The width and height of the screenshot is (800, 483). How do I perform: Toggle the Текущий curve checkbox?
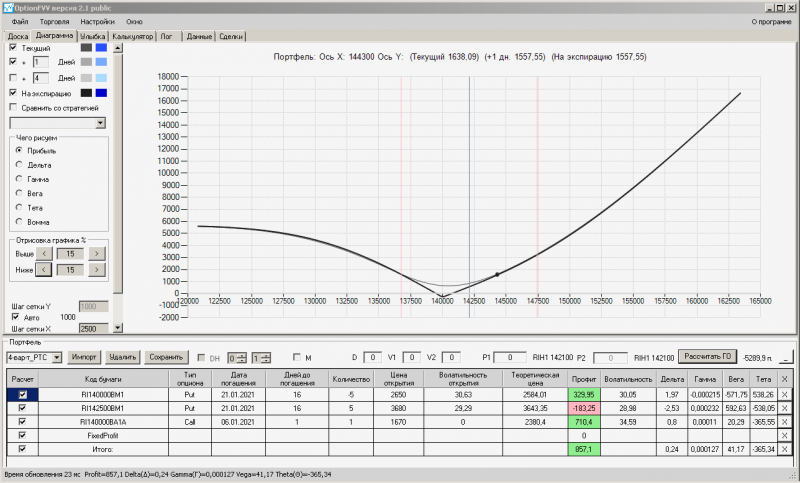(13, 47)
